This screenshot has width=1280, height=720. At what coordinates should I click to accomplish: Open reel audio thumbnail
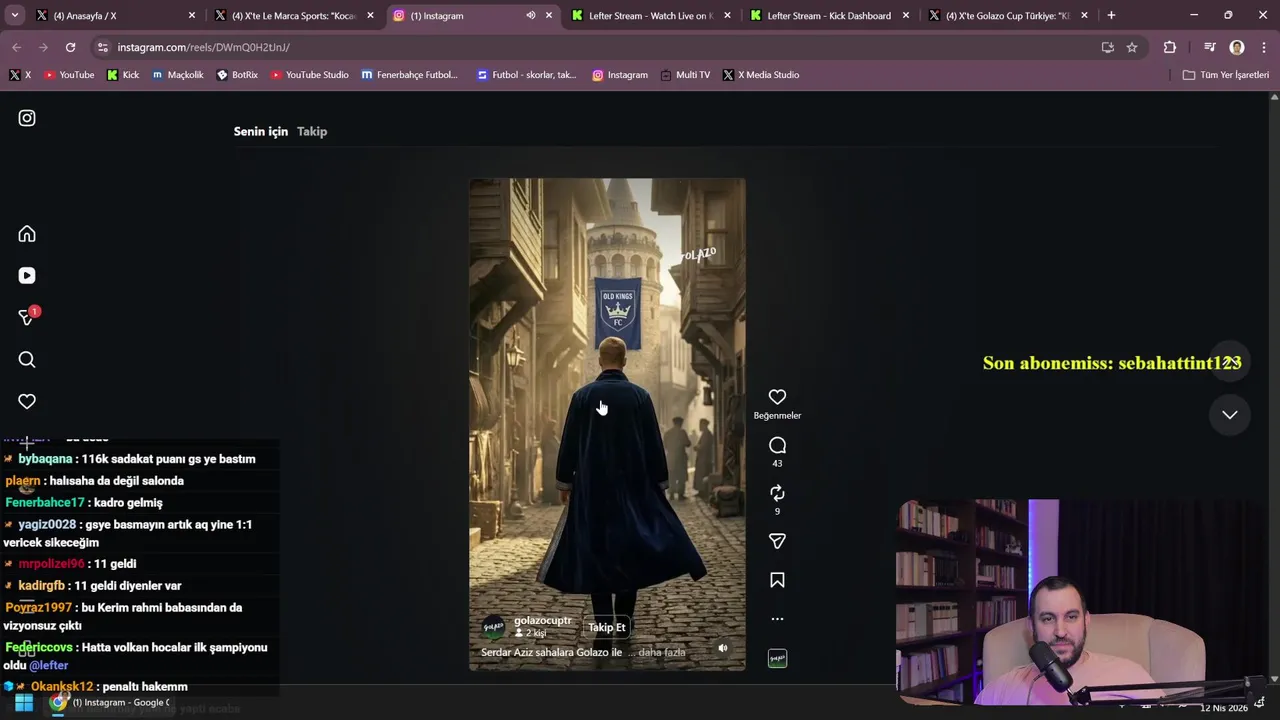tap(777, 658)
